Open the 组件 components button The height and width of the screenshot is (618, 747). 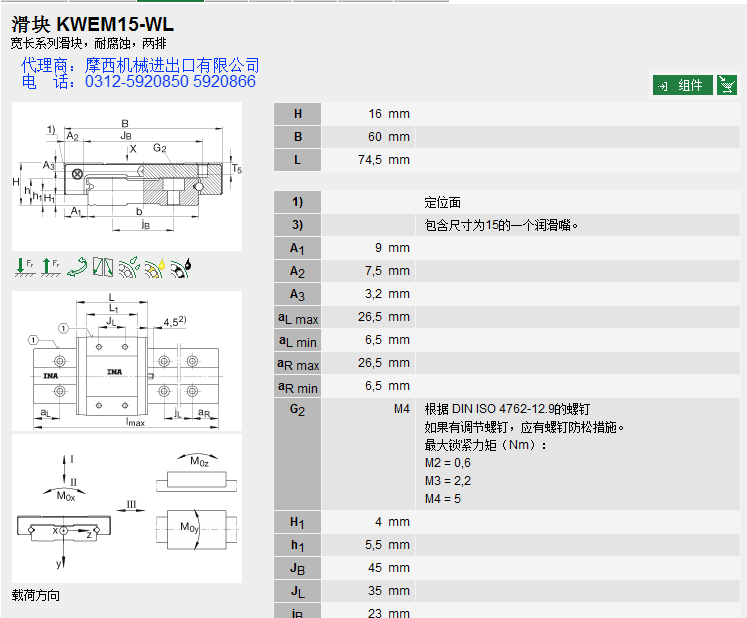pyautogui.click(x=683, y=86)
